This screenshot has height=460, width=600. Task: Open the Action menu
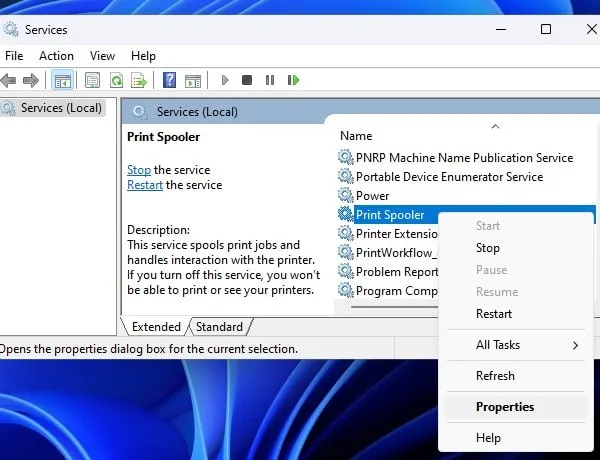[x=56, y=56]
